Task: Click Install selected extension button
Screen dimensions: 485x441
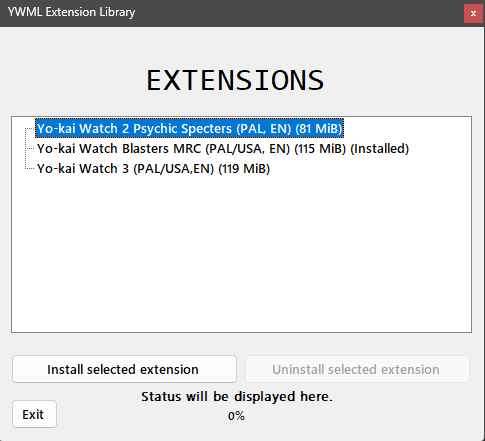Action: pos(124,369)
